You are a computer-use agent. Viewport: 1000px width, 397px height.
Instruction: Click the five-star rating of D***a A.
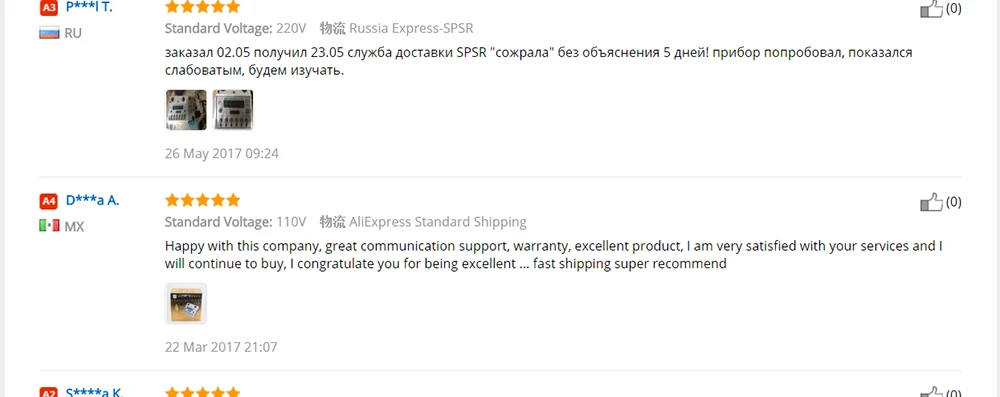[202, 200]
